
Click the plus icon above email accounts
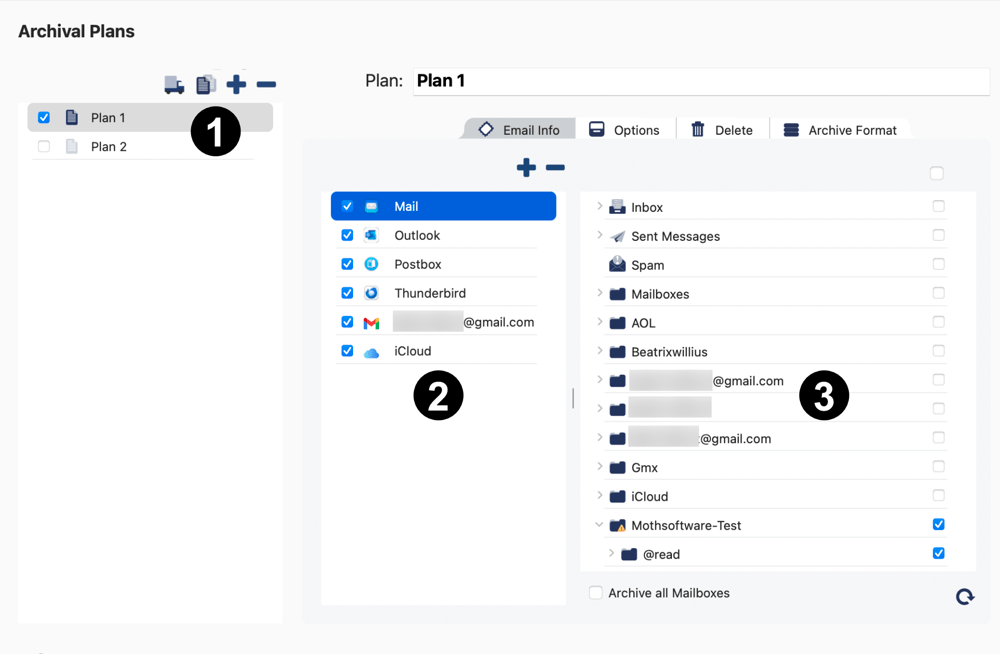[526, 168]
